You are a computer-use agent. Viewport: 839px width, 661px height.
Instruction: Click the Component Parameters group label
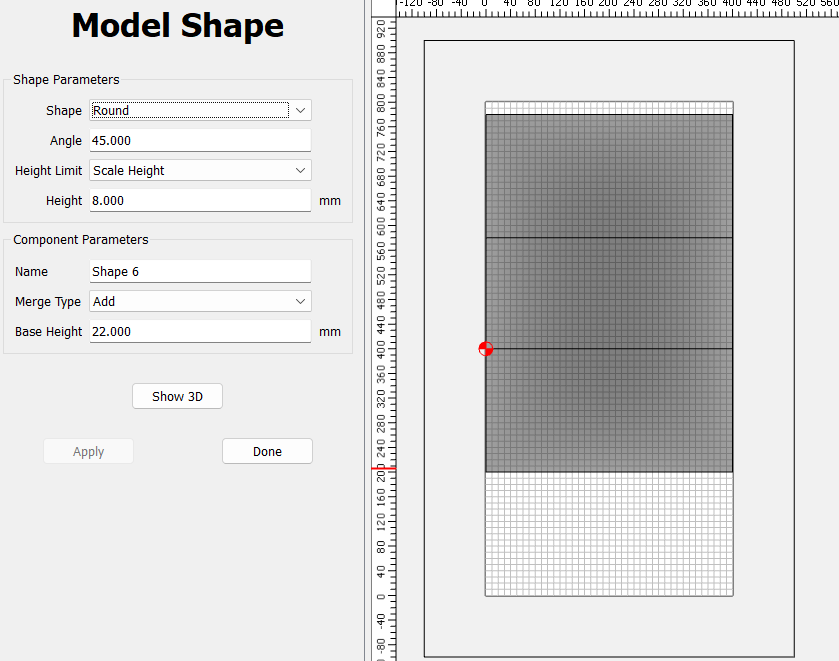coord(81,240)
